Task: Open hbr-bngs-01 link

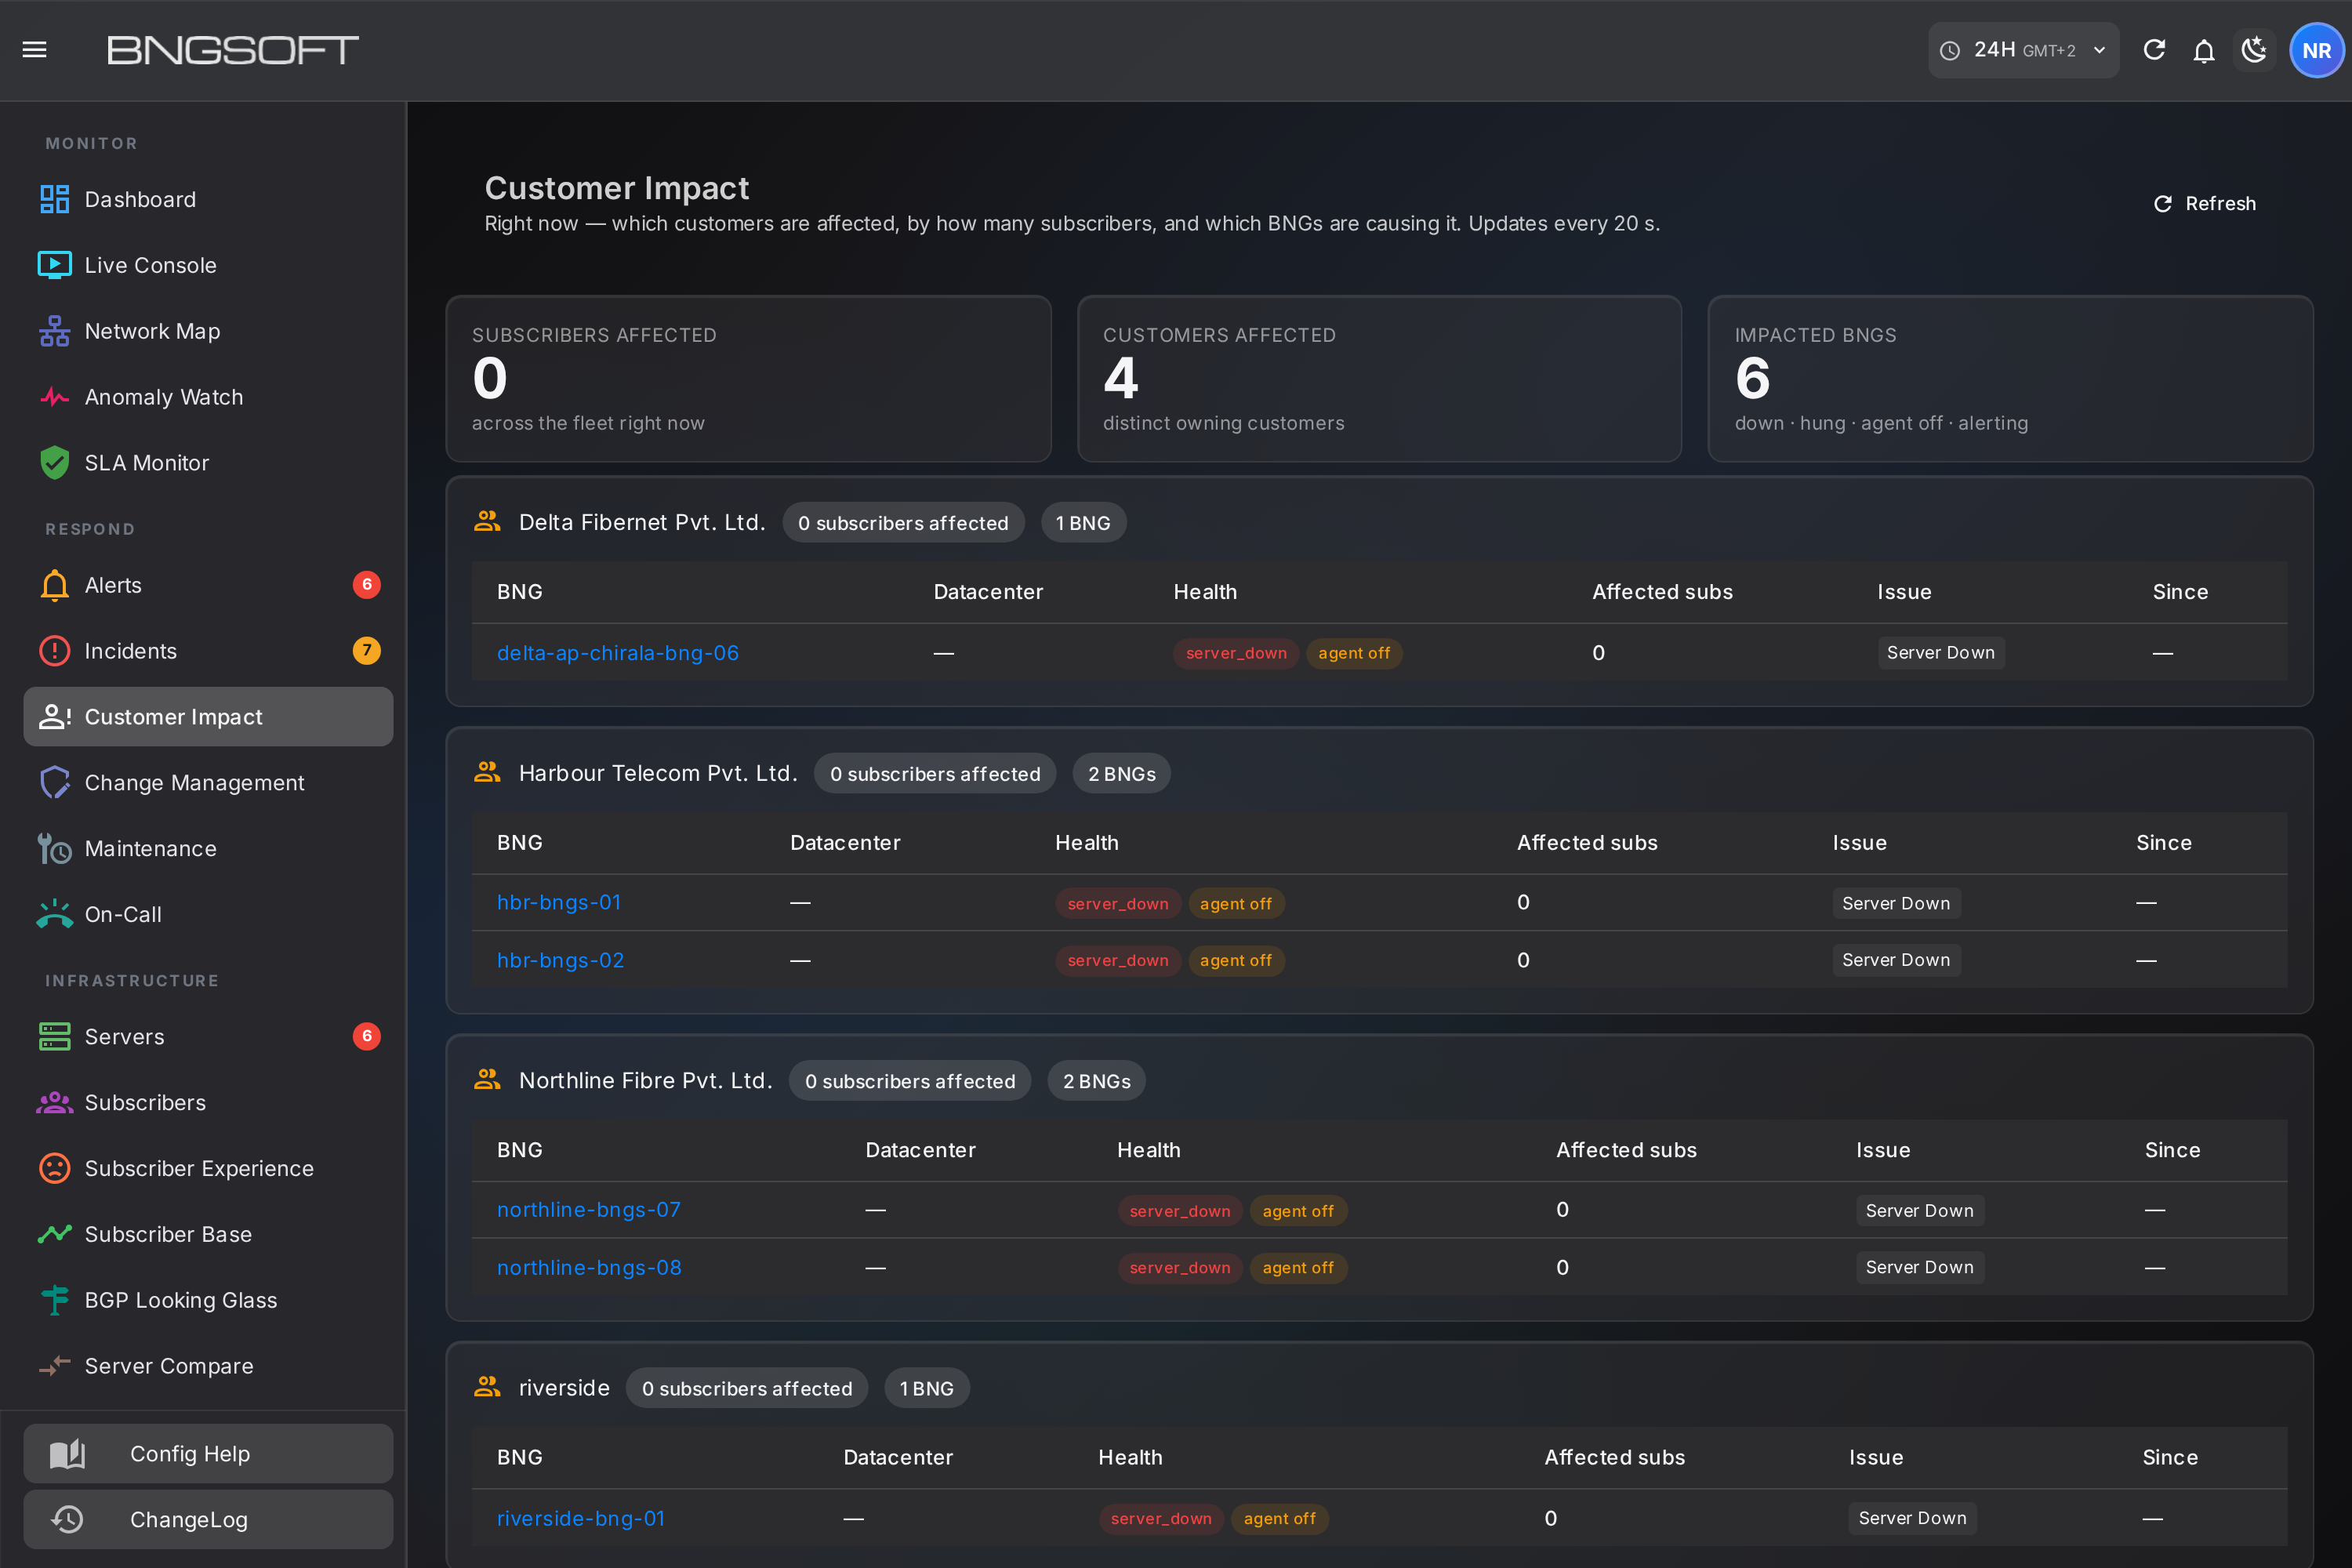Action: [559, 903]
